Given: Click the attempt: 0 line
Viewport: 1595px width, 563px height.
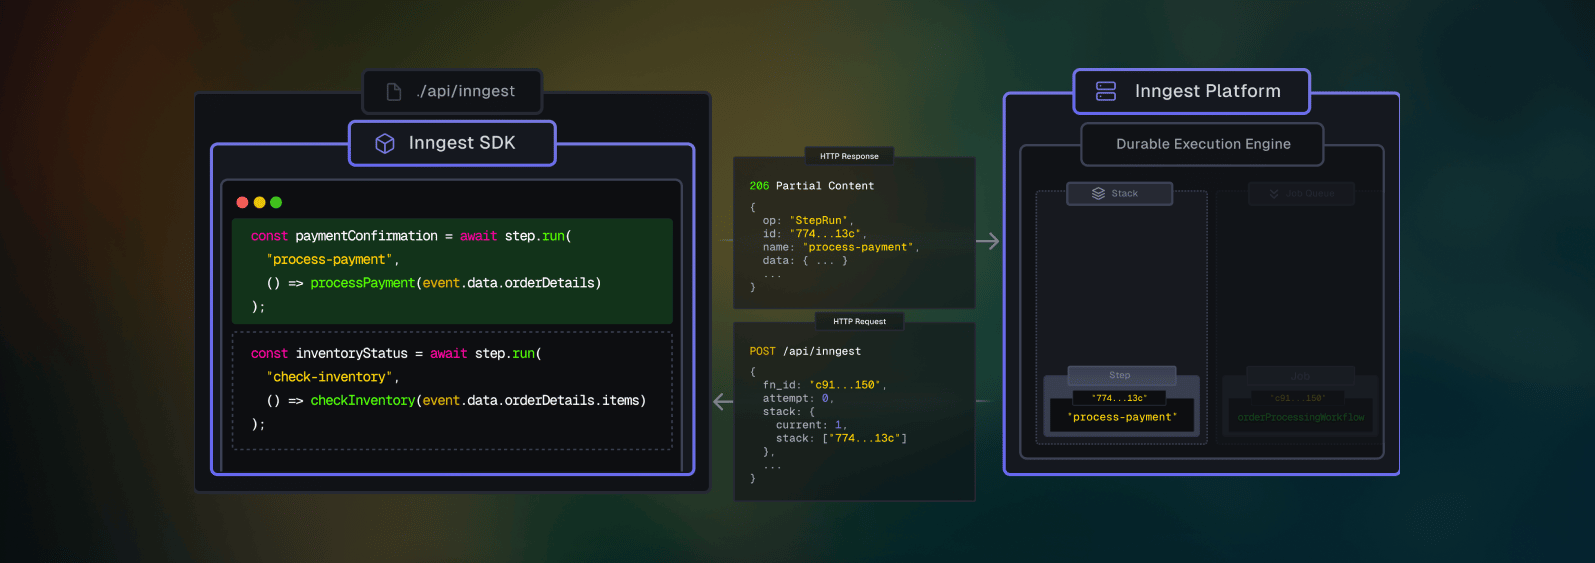Looking at the screenshot, I should click(x=798, y=398).
